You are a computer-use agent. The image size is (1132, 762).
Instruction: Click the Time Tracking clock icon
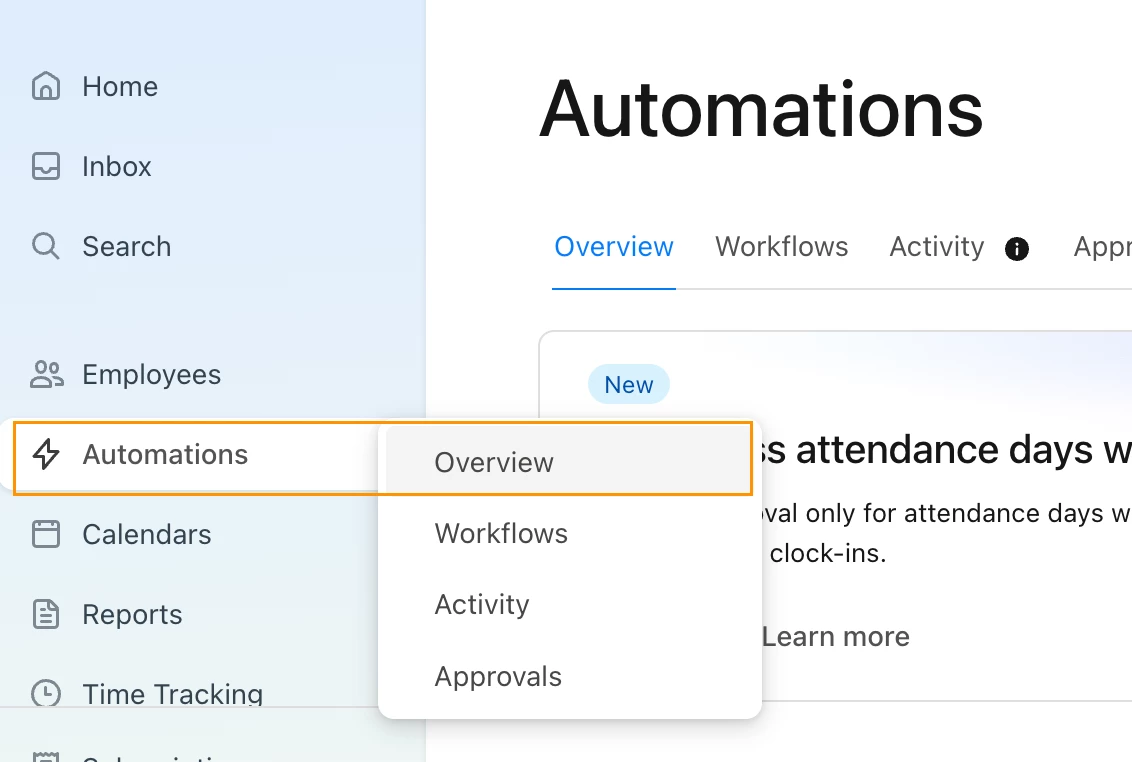tap(45, 693)
